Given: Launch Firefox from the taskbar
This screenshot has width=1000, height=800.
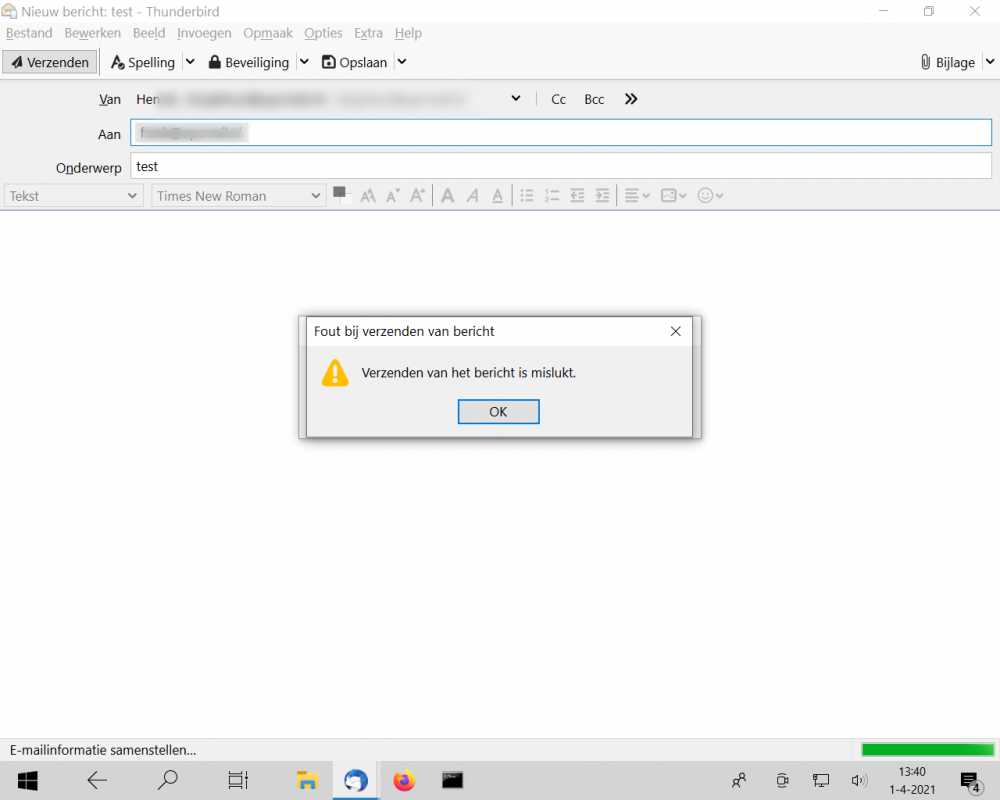Looking at the screenshot, I should 404,780.
